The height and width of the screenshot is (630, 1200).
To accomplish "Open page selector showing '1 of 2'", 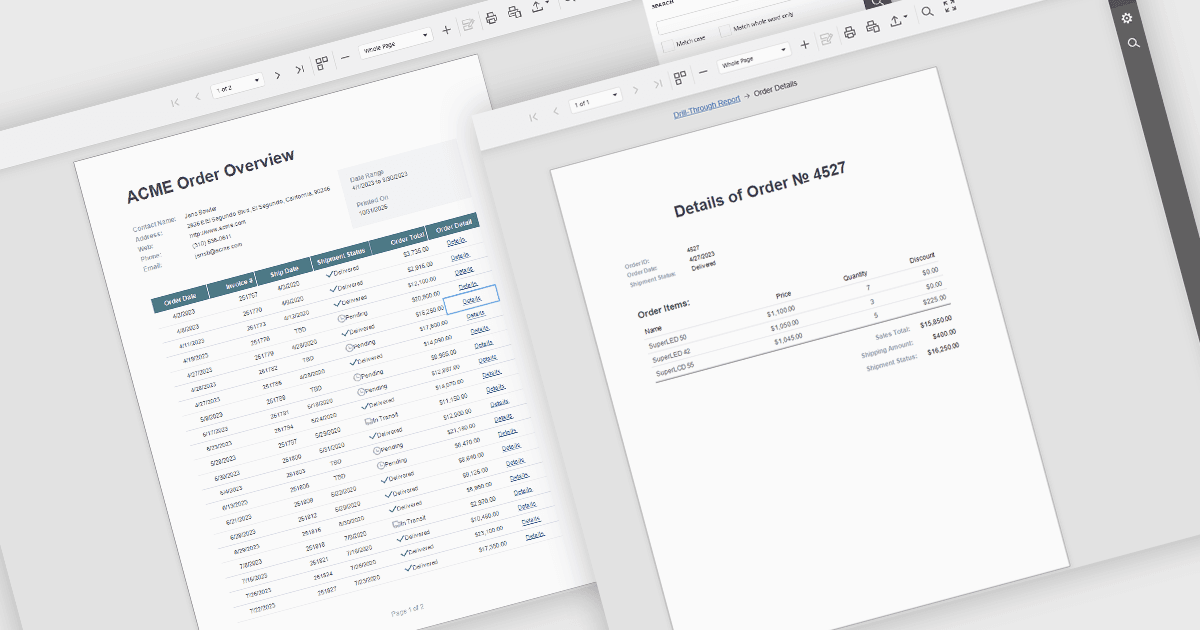I will [238, 86].
